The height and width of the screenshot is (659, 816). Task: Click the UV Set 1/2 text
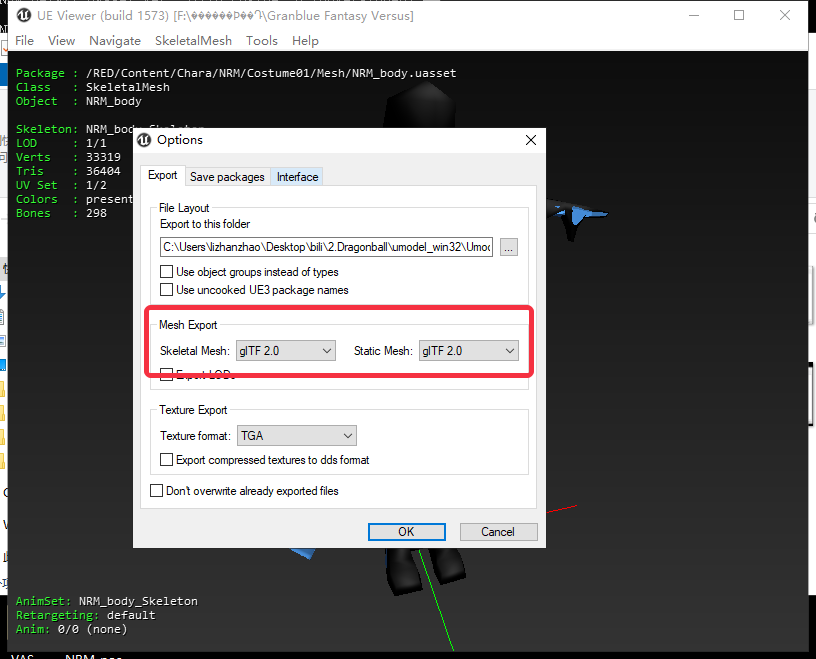pos(96,185)
